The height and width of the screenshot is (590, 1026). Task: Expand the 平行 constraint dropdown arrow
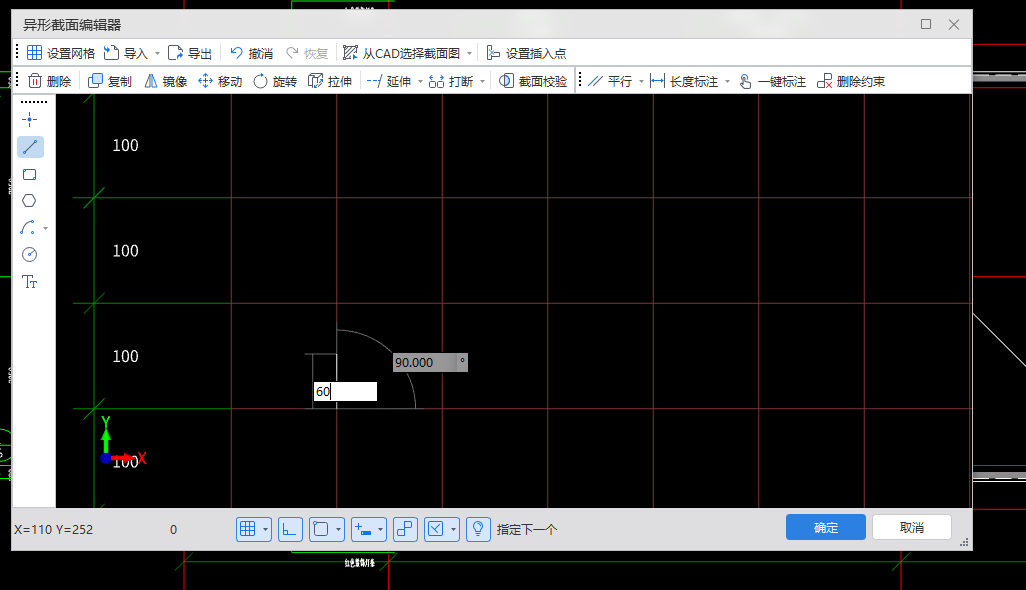pos(641,82)
